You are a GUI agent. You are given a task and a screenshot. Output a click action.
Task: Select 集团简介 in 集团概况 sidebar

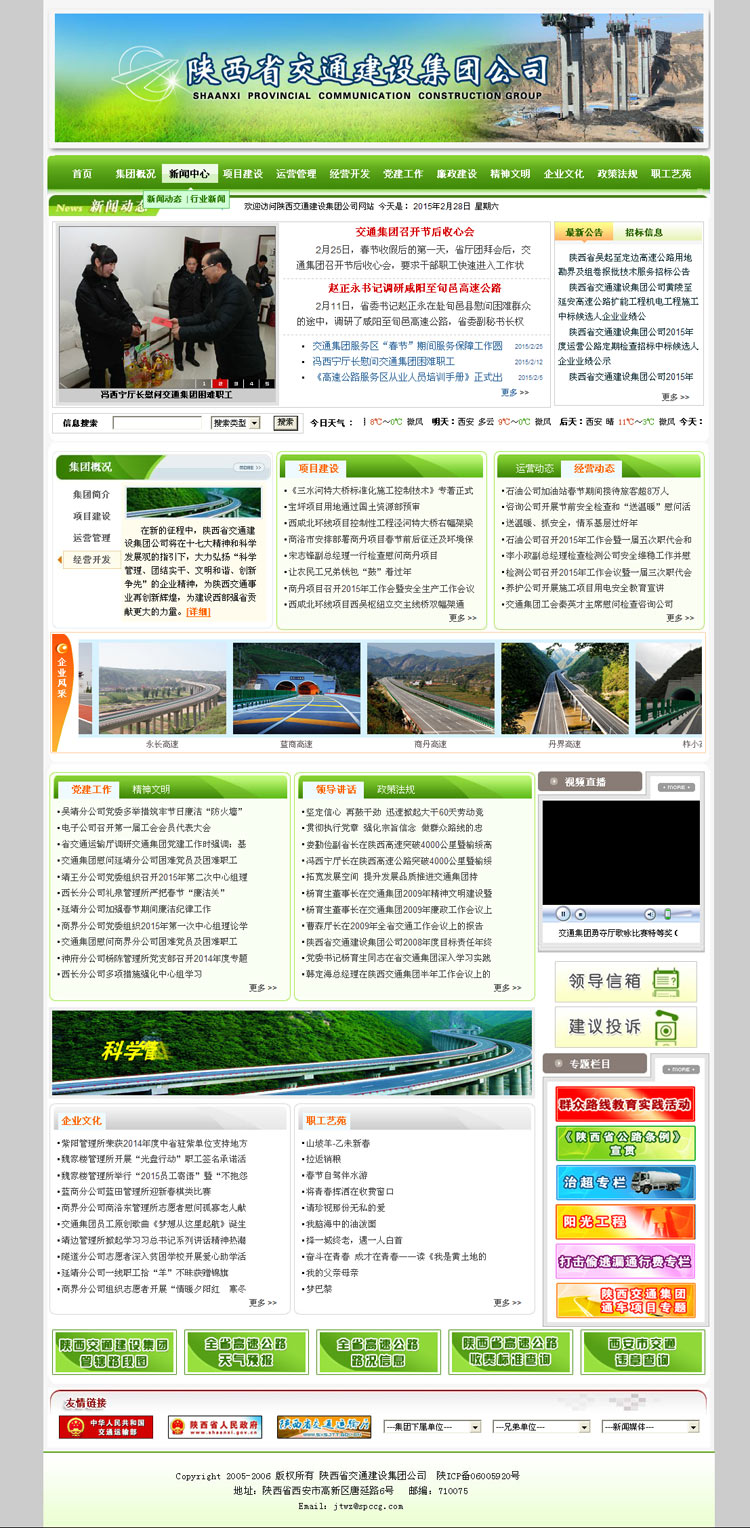(x=91, y=495)
